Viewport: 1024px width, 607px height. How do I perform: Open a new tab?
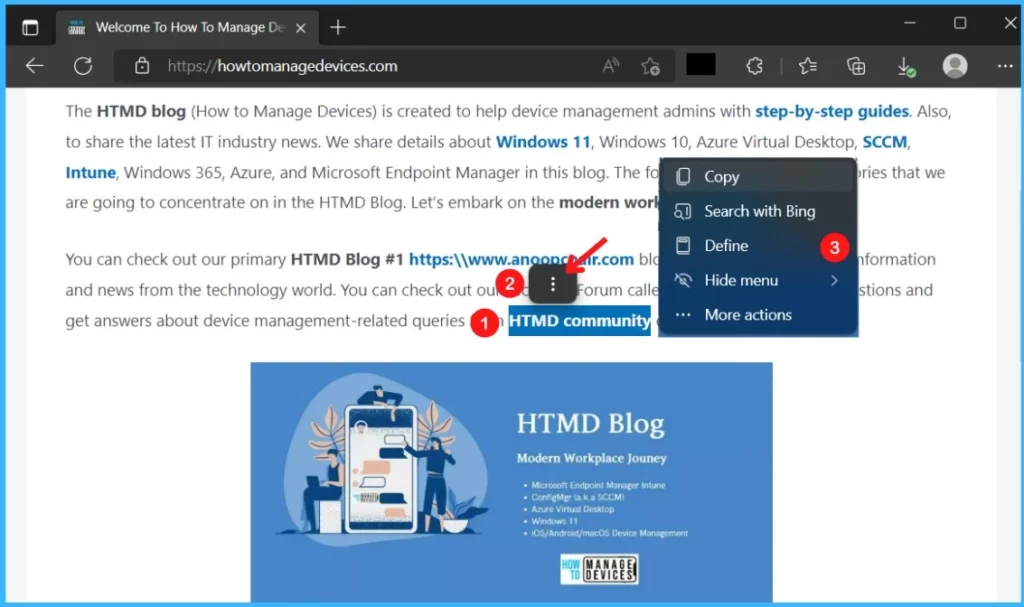(338, 27)
